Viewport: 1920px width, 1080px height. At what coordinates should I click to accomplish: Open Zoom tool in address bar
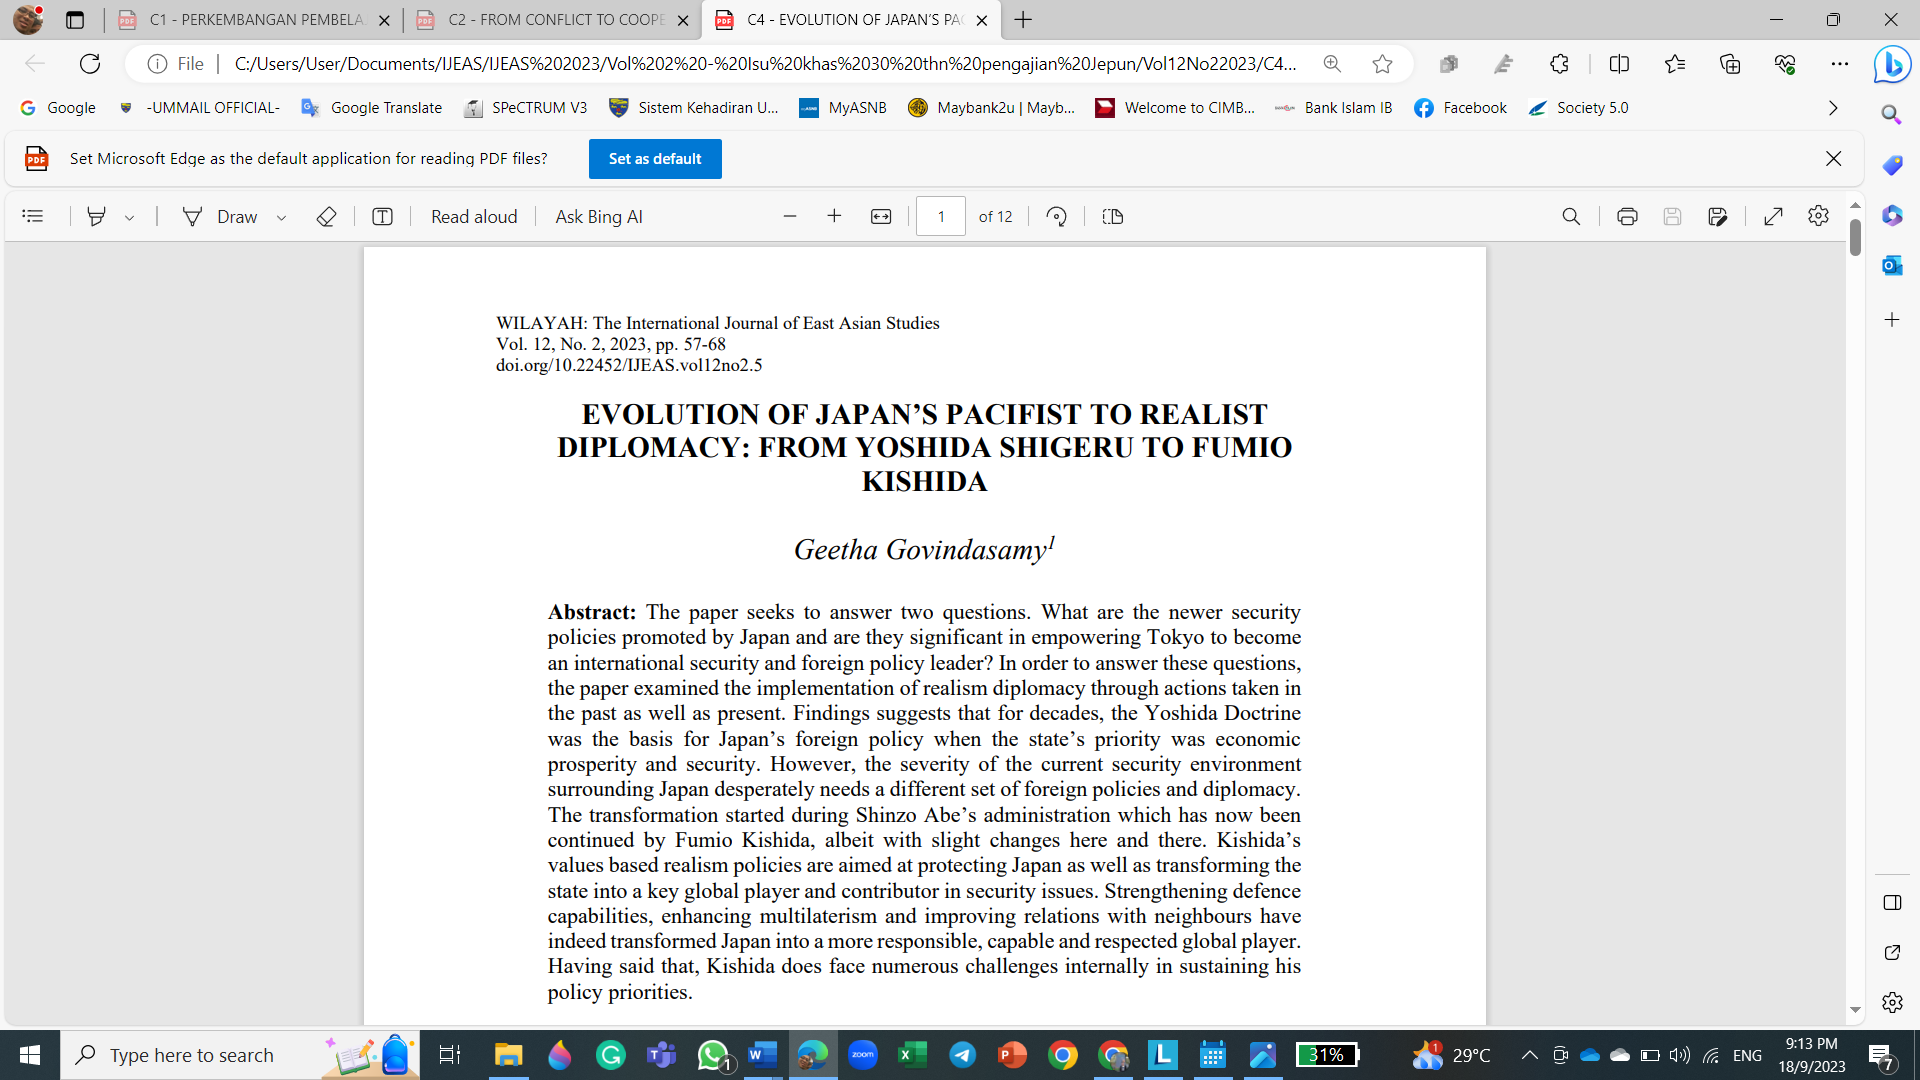click(x=1332, y=64)
